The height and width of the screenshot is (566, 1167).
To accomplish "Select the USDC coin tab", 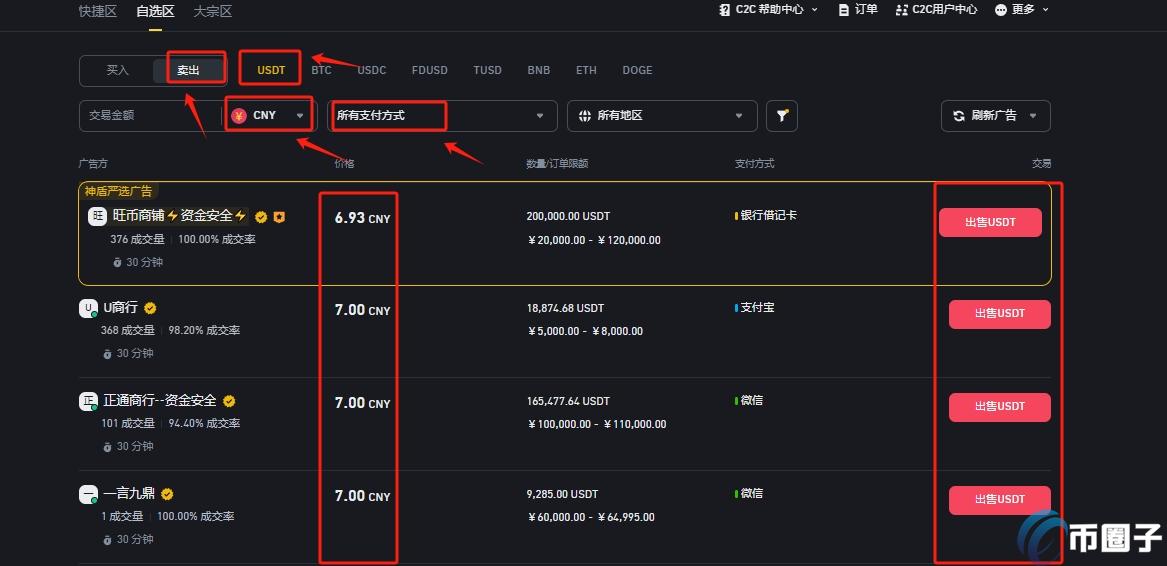I will click(x=372, y=70).
